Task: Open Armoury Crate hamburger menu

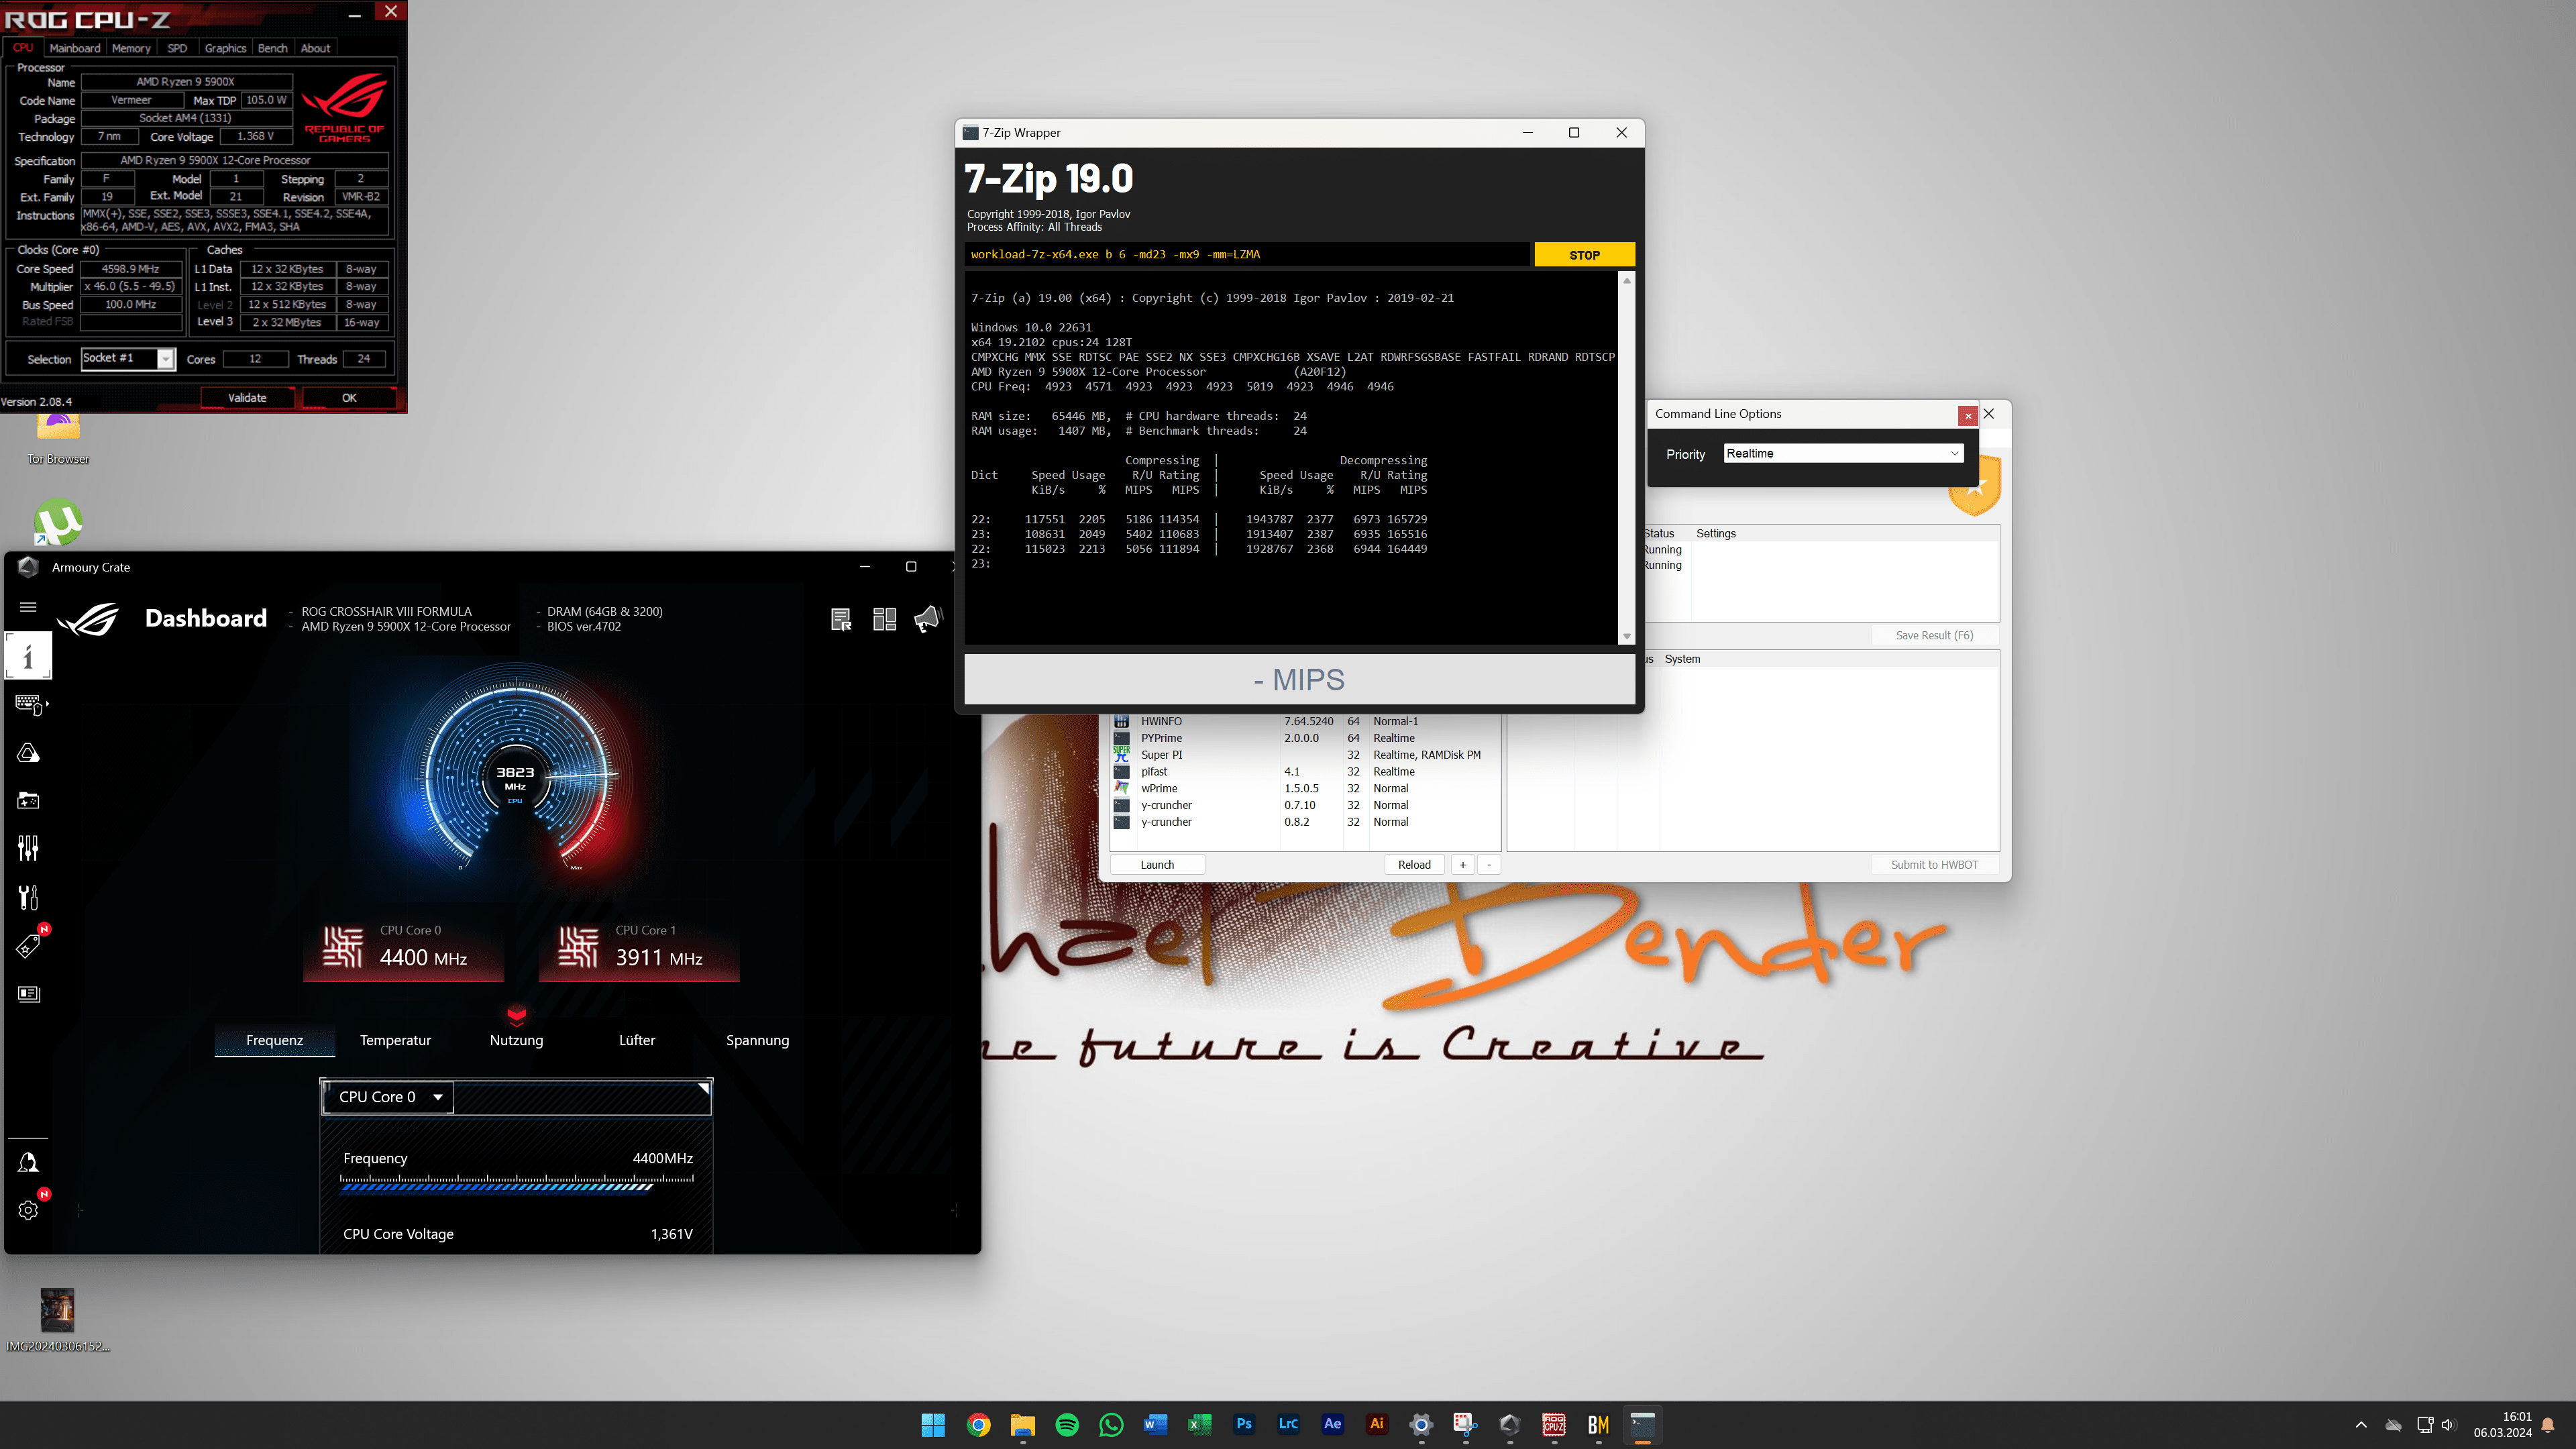Action: 28,607
